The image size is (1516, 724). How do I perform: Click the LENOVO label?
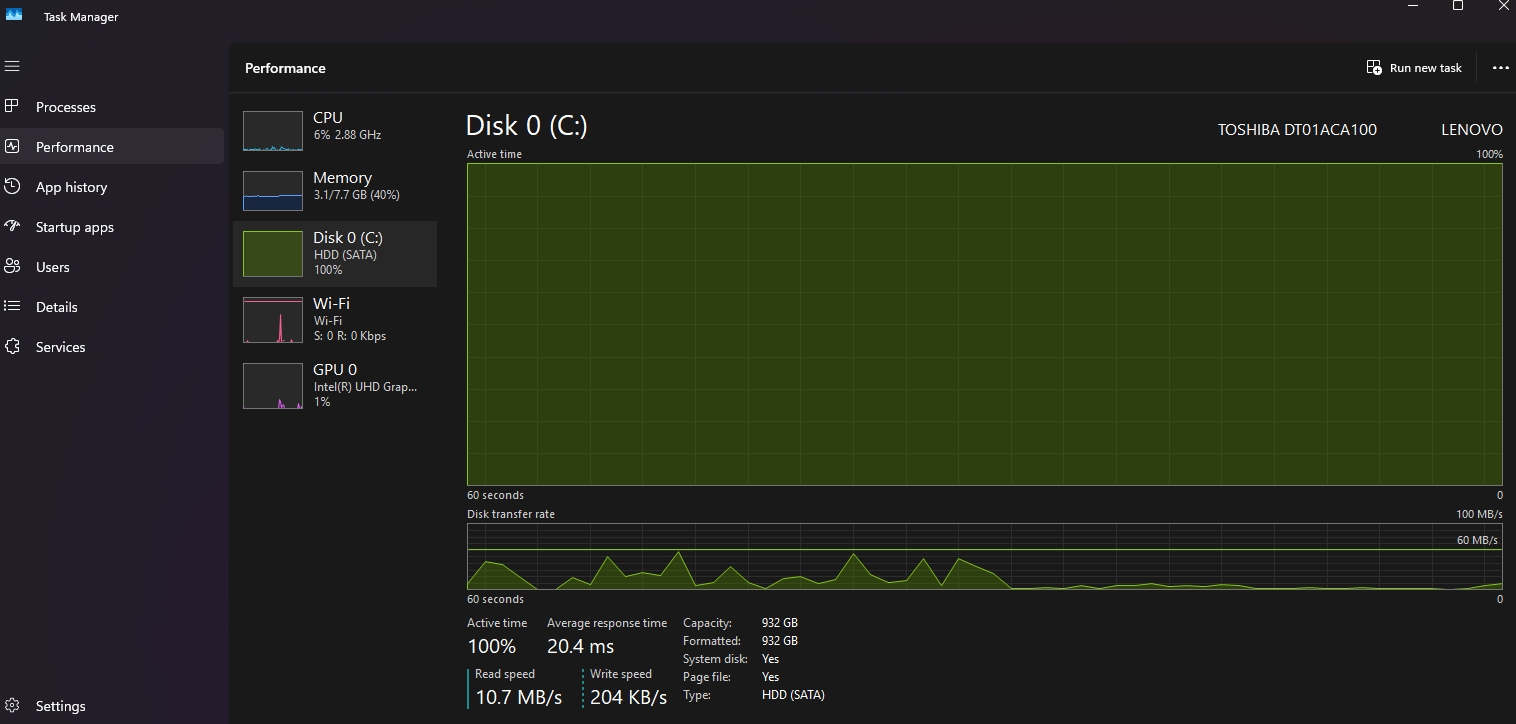pos(1472,129)
